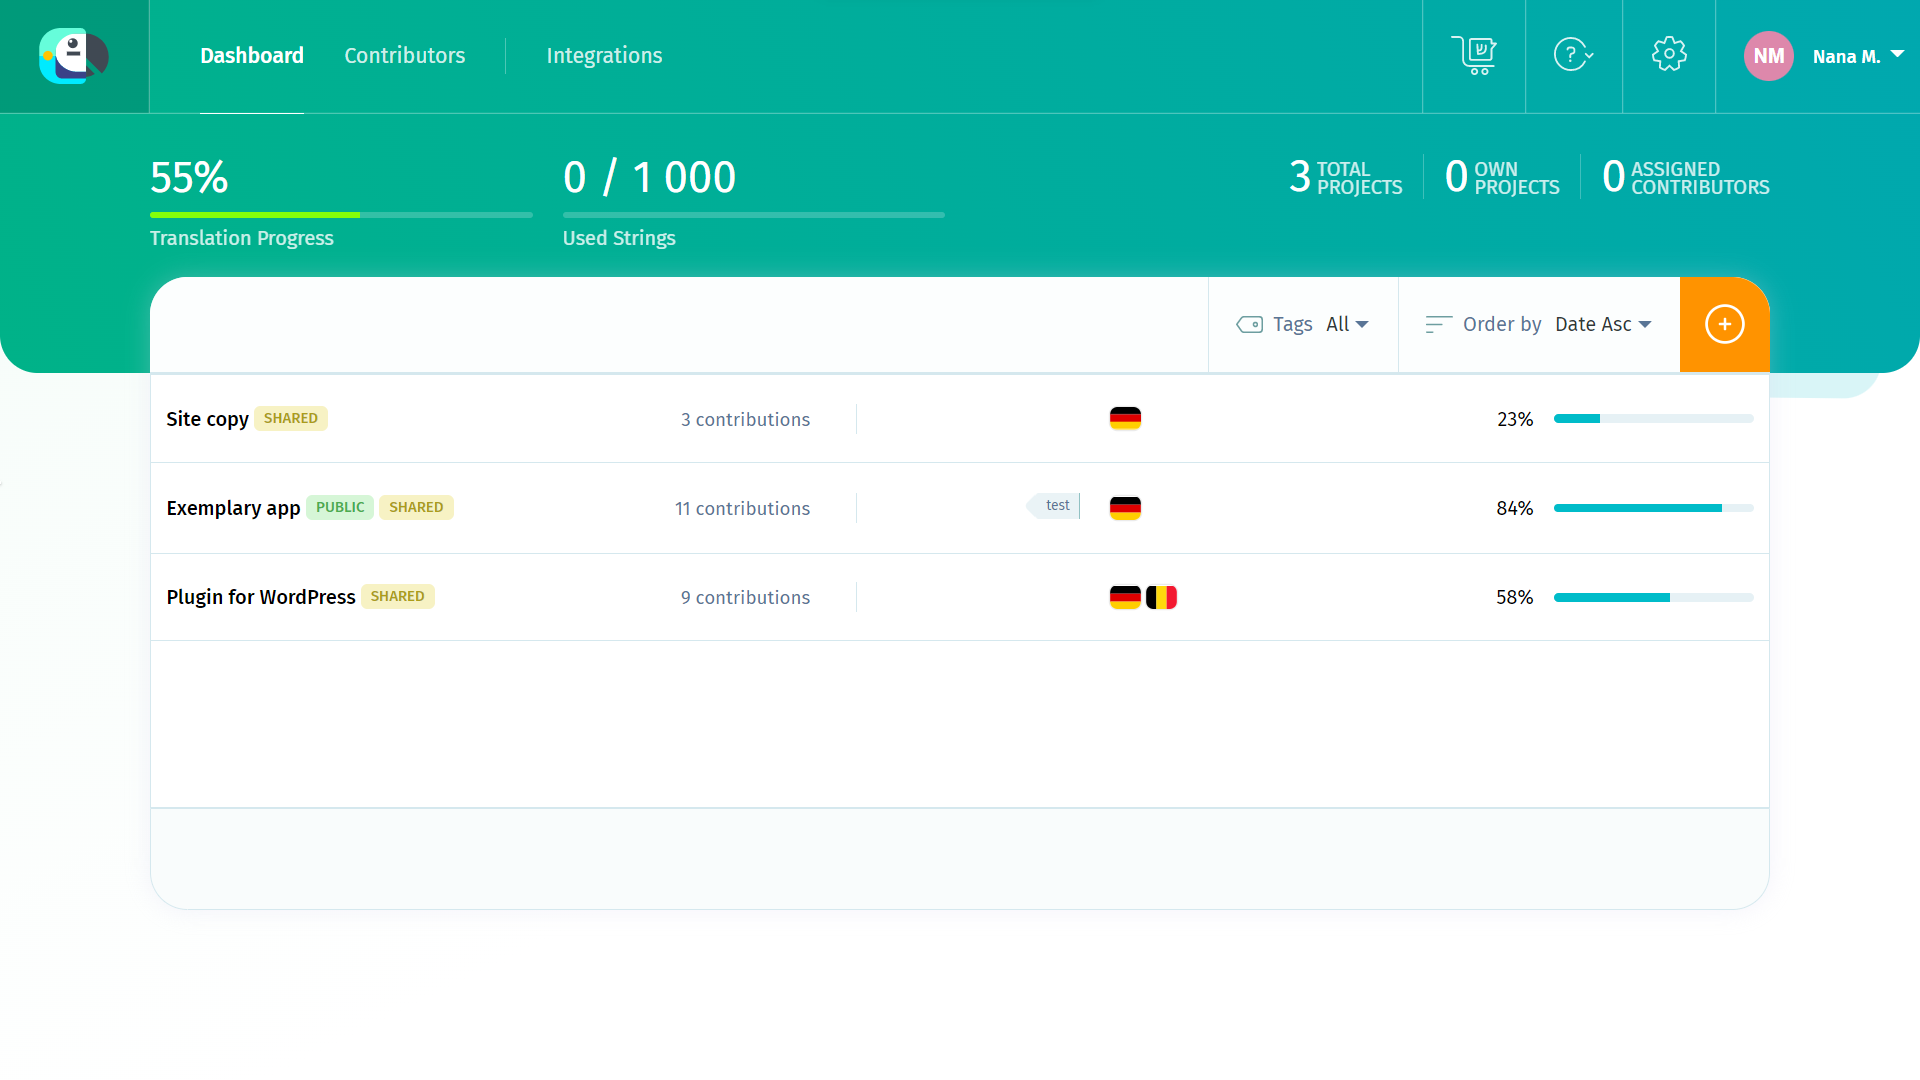
Task: Open the Plugin for WordPress project
Action: 261,597
